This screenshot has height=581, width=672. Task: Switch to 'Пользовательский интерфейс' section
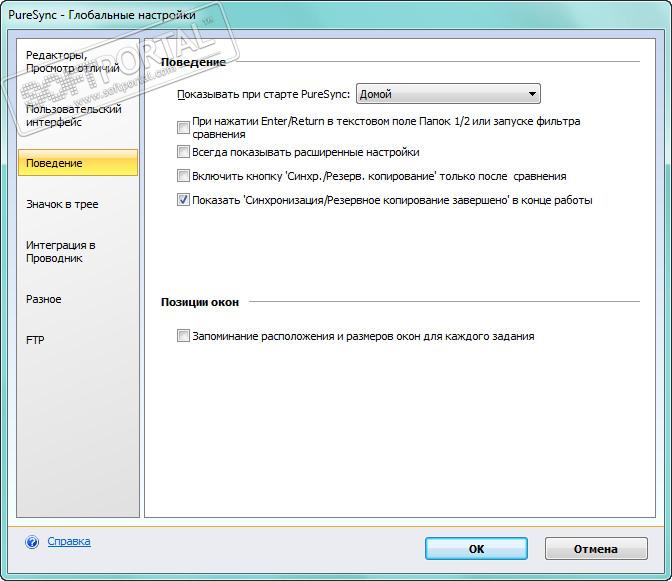pyautogui.click(x=74, y=115)
